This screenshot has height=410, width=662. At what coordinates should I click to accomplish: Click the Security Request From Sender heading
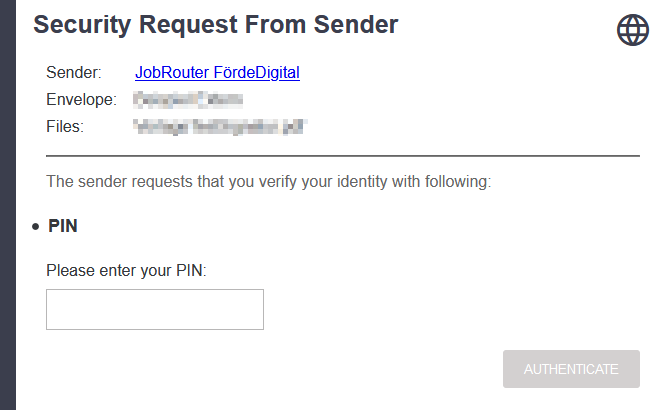(216, 25)
